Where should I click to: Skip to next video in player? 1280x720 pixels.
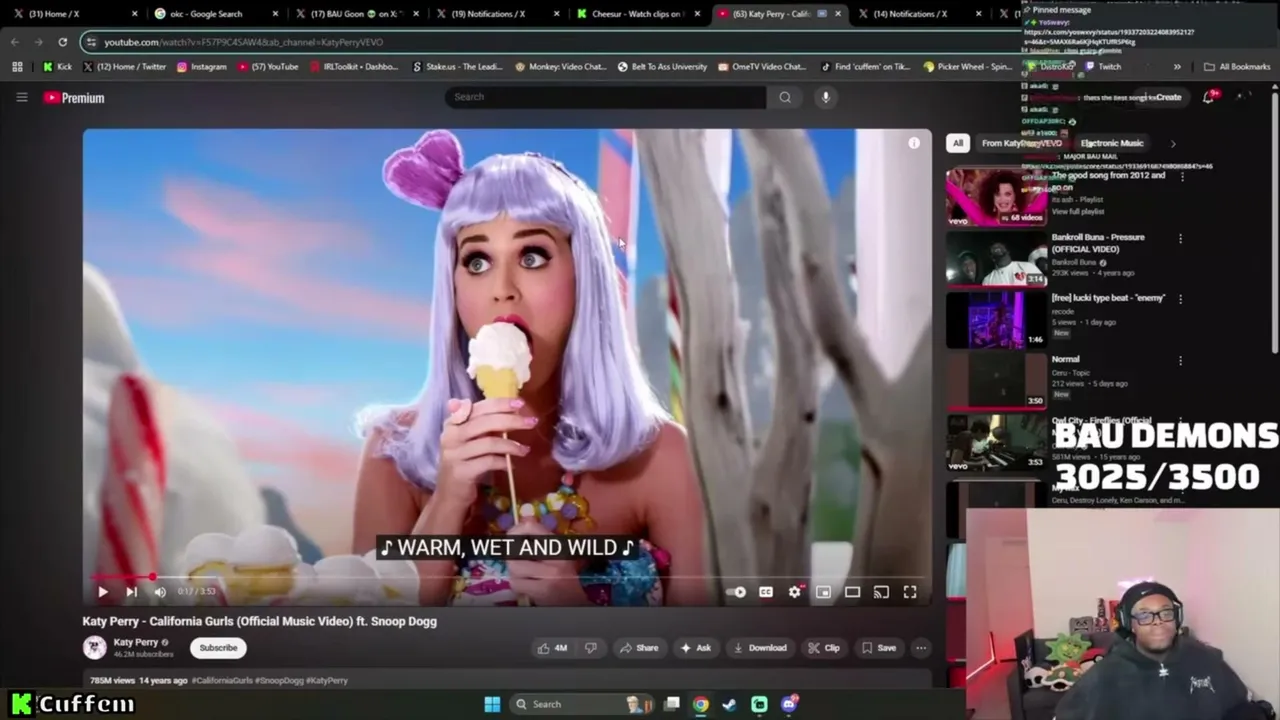(x=131, y=592)
